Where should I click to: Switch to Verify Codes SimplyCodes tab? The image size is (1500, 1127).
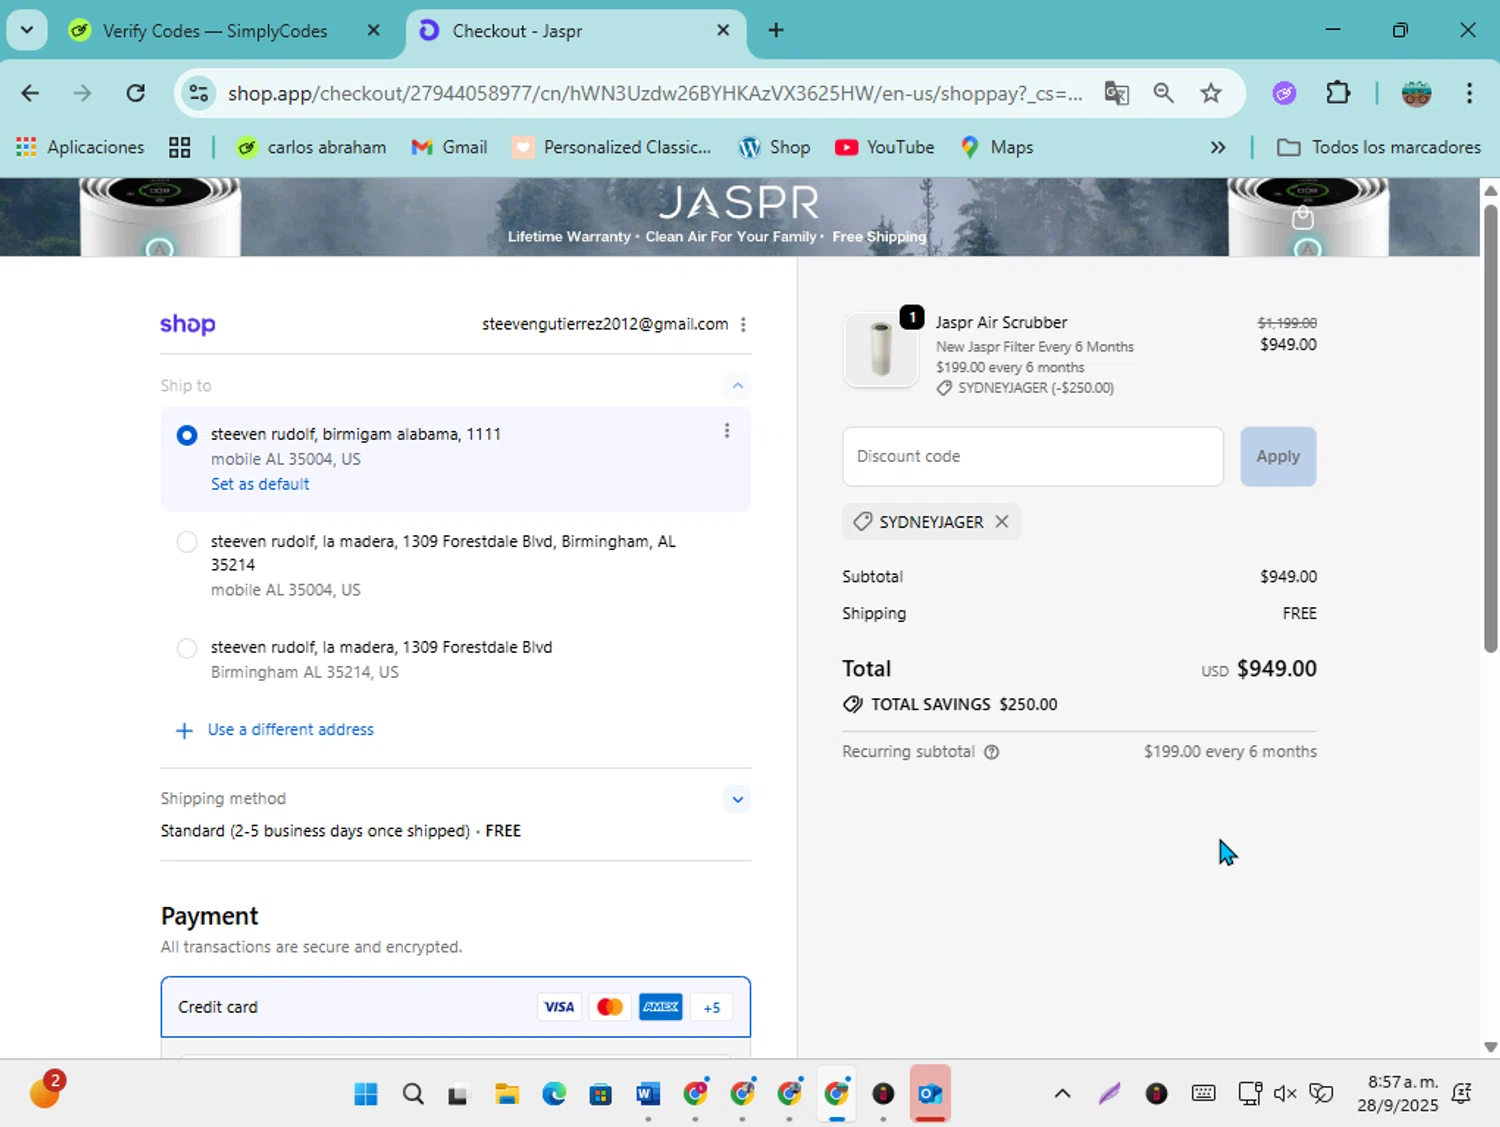click(x=215, y=31)
